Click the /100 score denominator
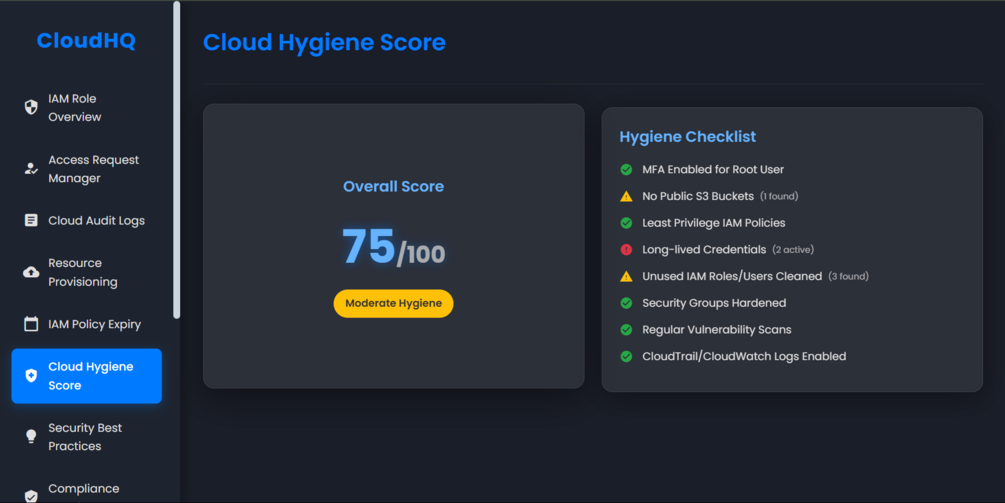Image resolution: width=1005 pixels, height=503 pixels. [420, 254]
